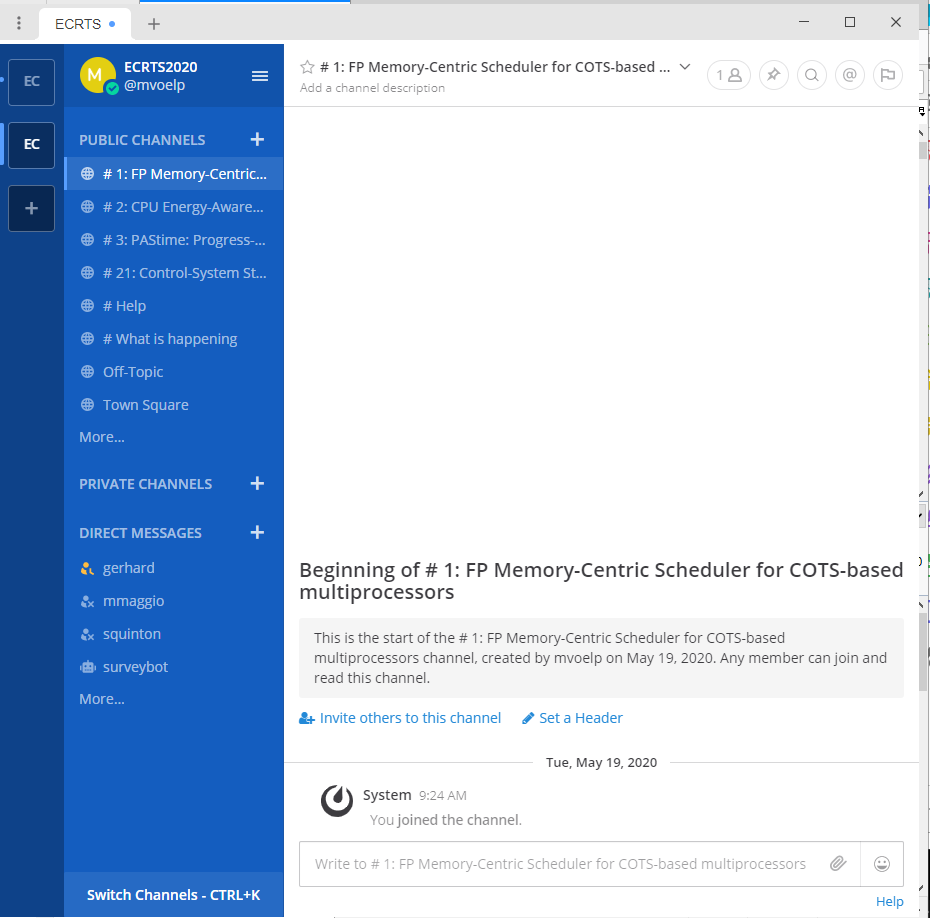Image resolution: width=930 pixels, height=918 pixels.
Task: Open direct message with mmaggio
Action: tap(174, 601)
